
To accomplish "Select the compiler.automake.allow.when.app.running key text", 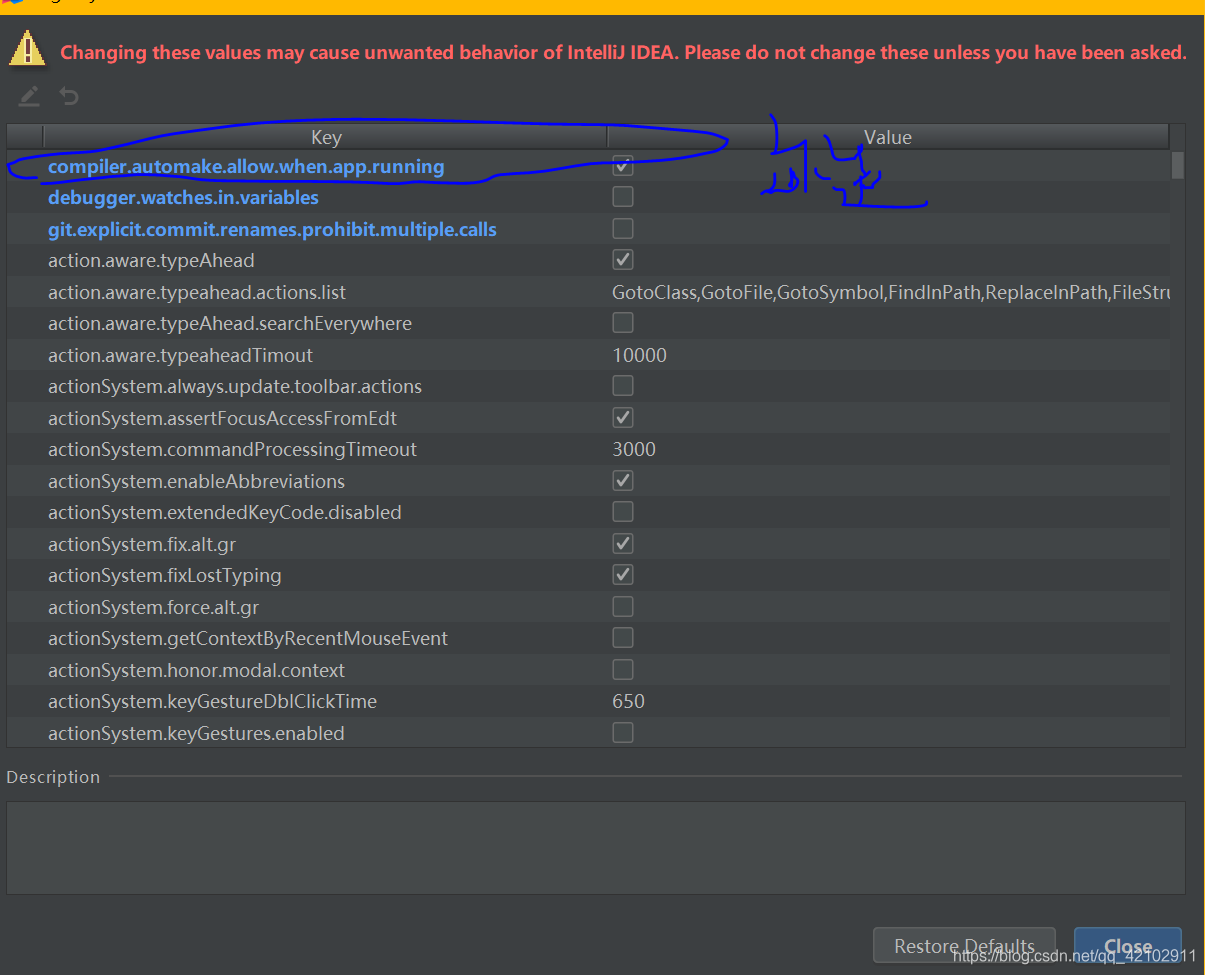I will tap(246, 166).
